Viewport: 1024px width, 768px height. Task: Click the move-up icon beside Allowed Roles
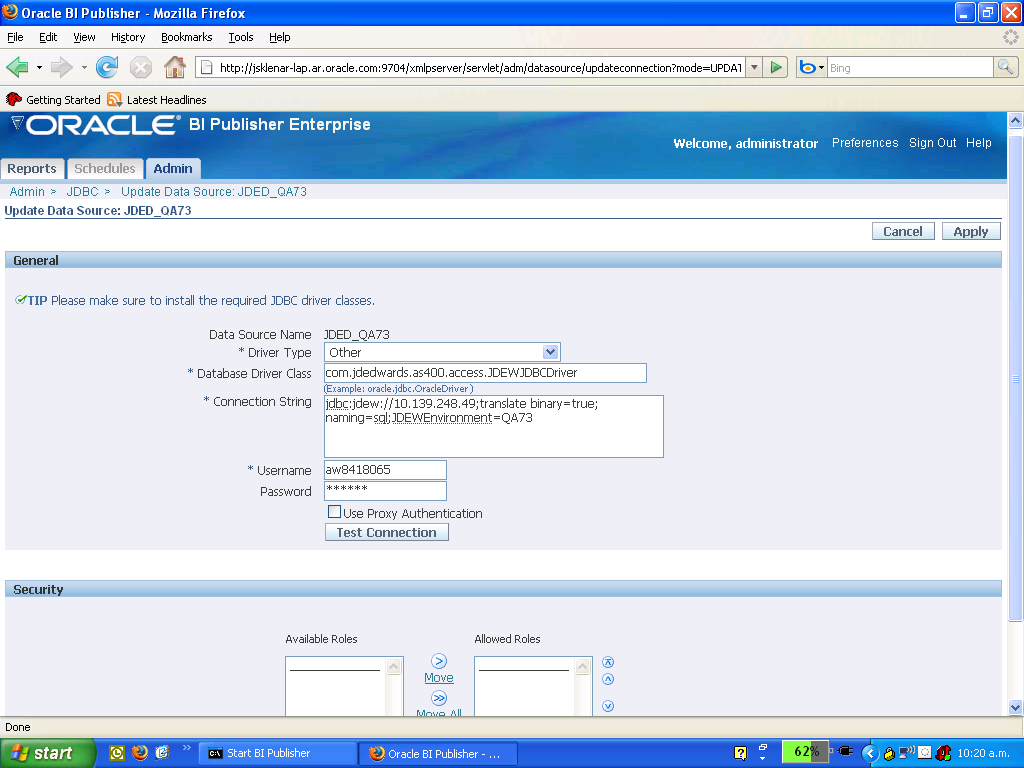click(x=608, y=679)
